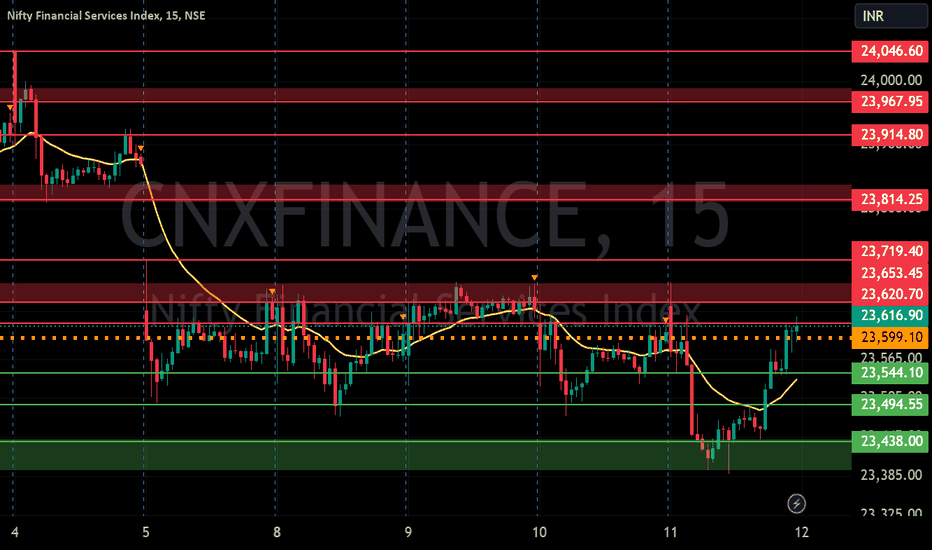Click the 23,616.90 current price label

[x=890, y=315]
